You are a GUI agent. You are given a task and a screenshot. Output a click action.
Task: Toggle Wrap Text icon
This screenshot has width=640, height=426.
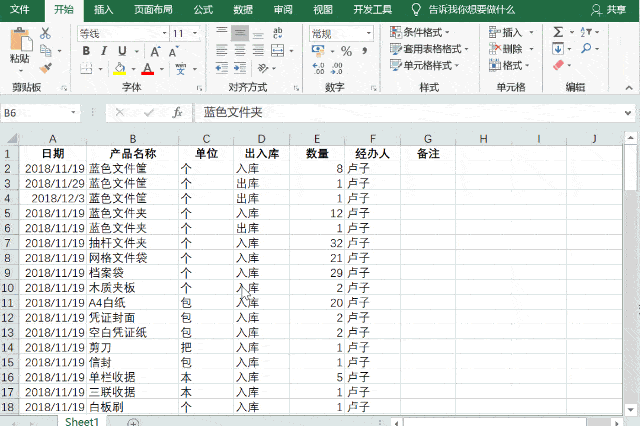278,33
